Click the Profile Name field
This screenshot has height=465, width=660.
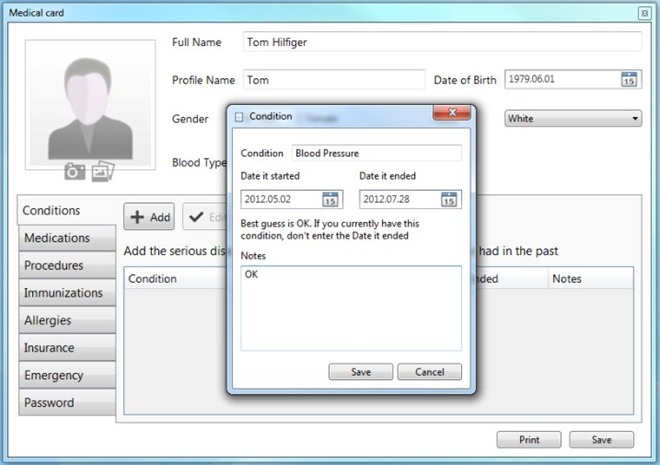pyautogui.click(x=334, y=80)
